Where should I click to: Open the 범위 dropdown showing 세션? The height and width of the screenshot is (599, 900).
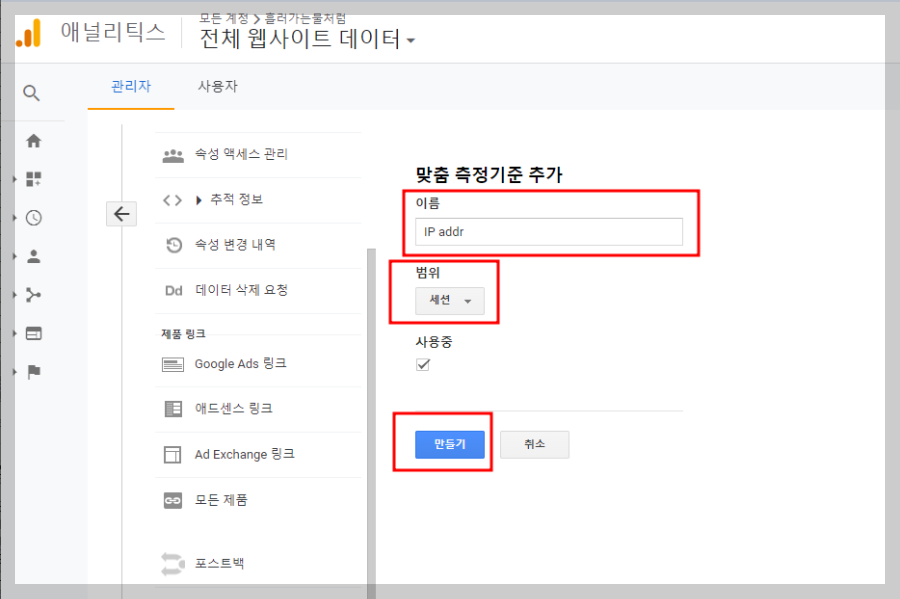pos(451,298)
